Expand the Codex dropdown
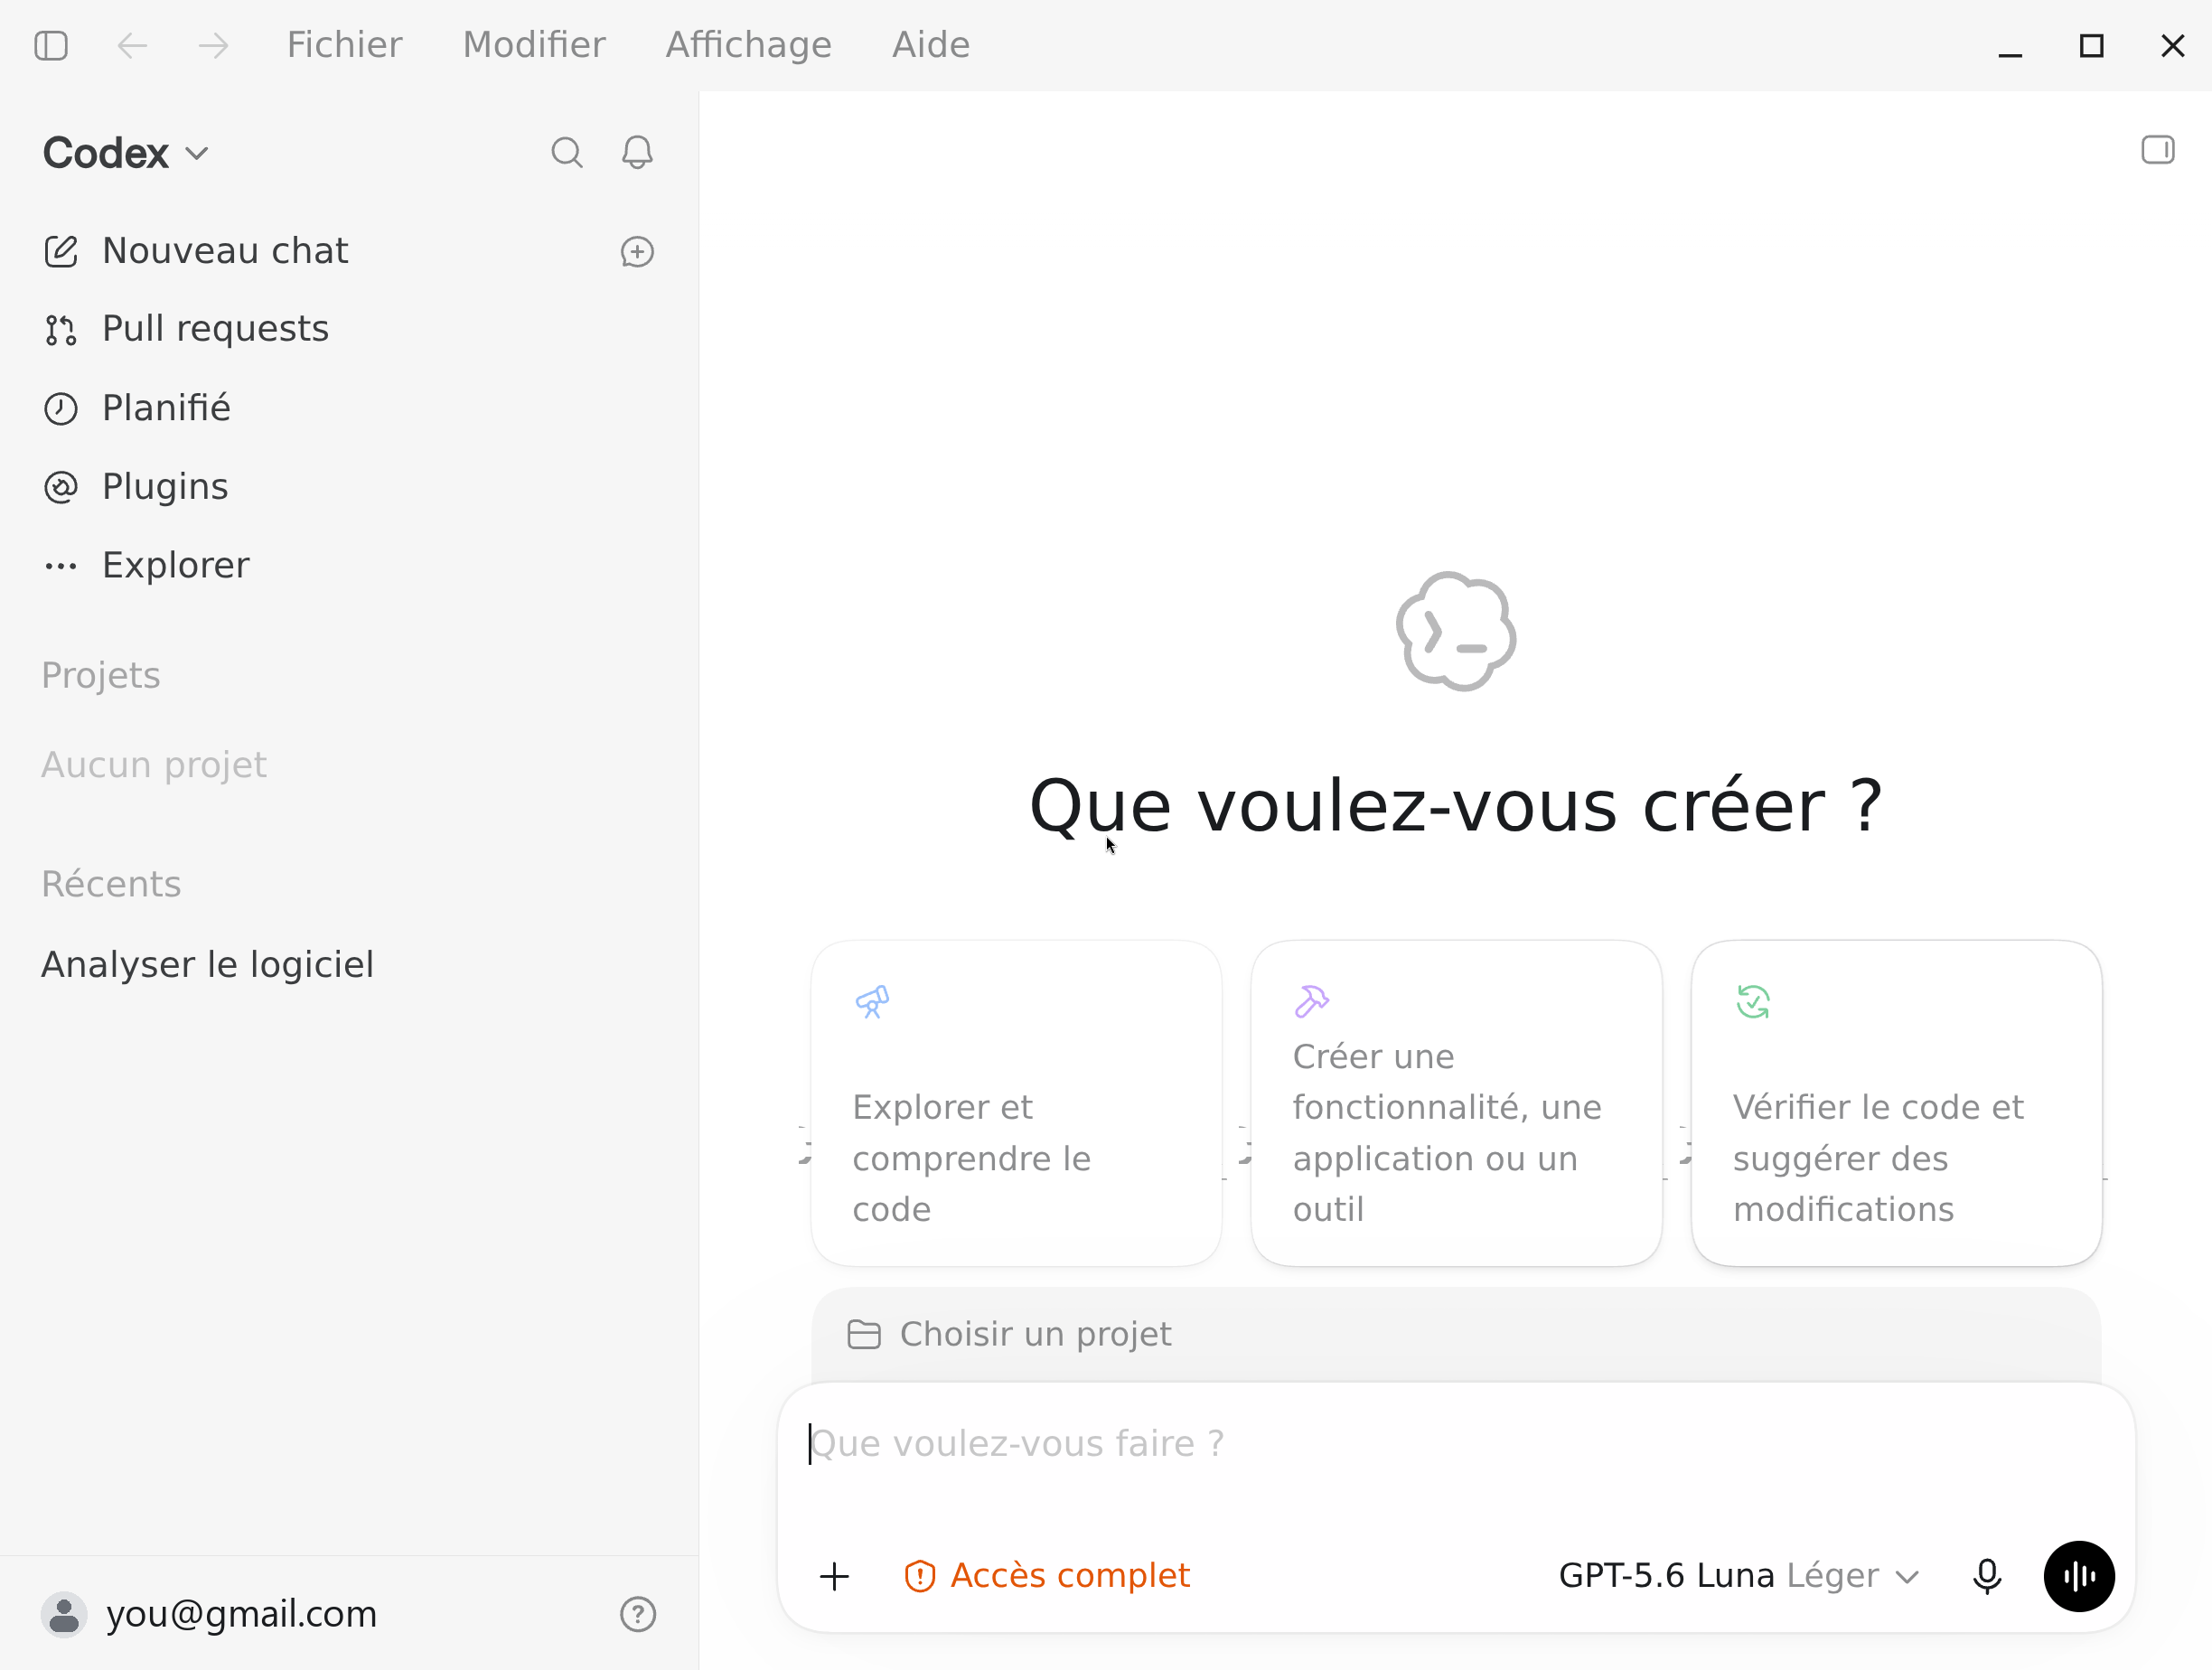 point(126,153)
